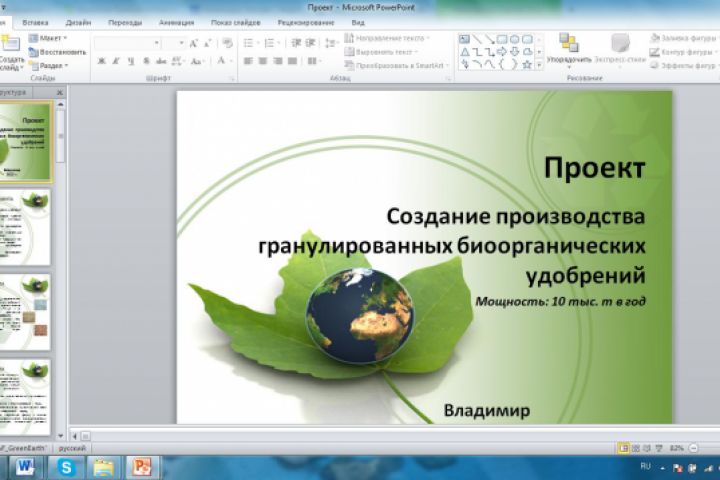Open the Макет layout dropdown
The width and height of the screenshot is (720, 480).
pos(48,38)
